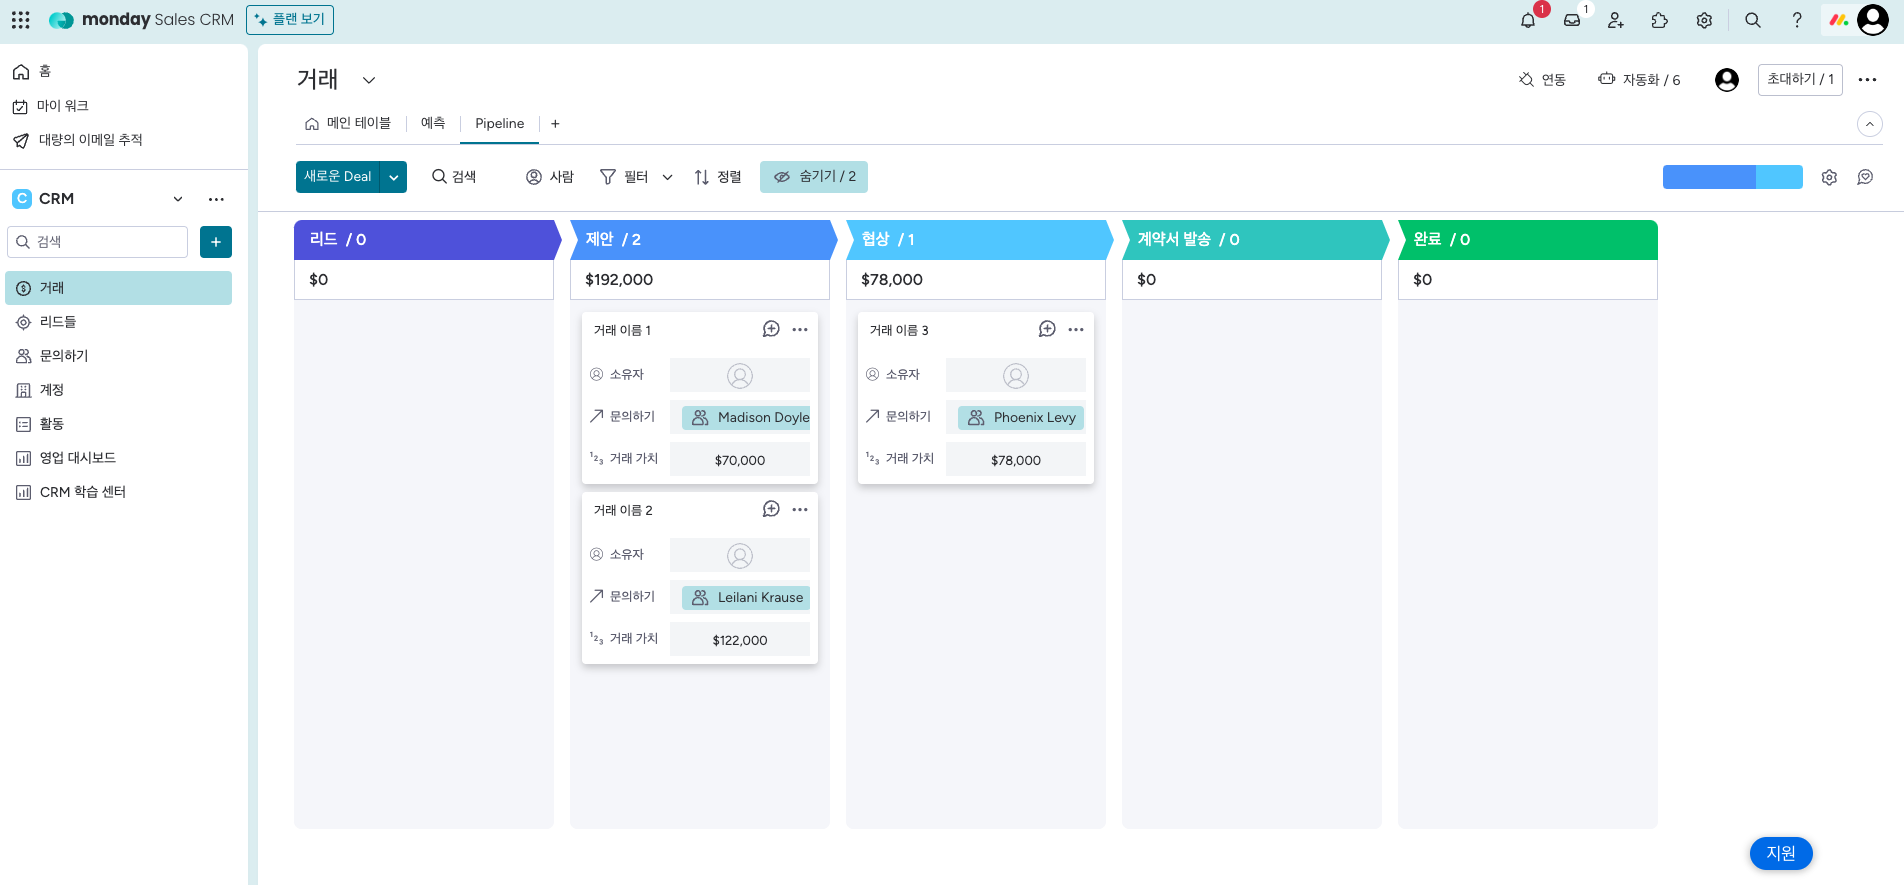
Task: Expand the CRM workspace selector
Action: pyautogui.click(x=178, y=199)
